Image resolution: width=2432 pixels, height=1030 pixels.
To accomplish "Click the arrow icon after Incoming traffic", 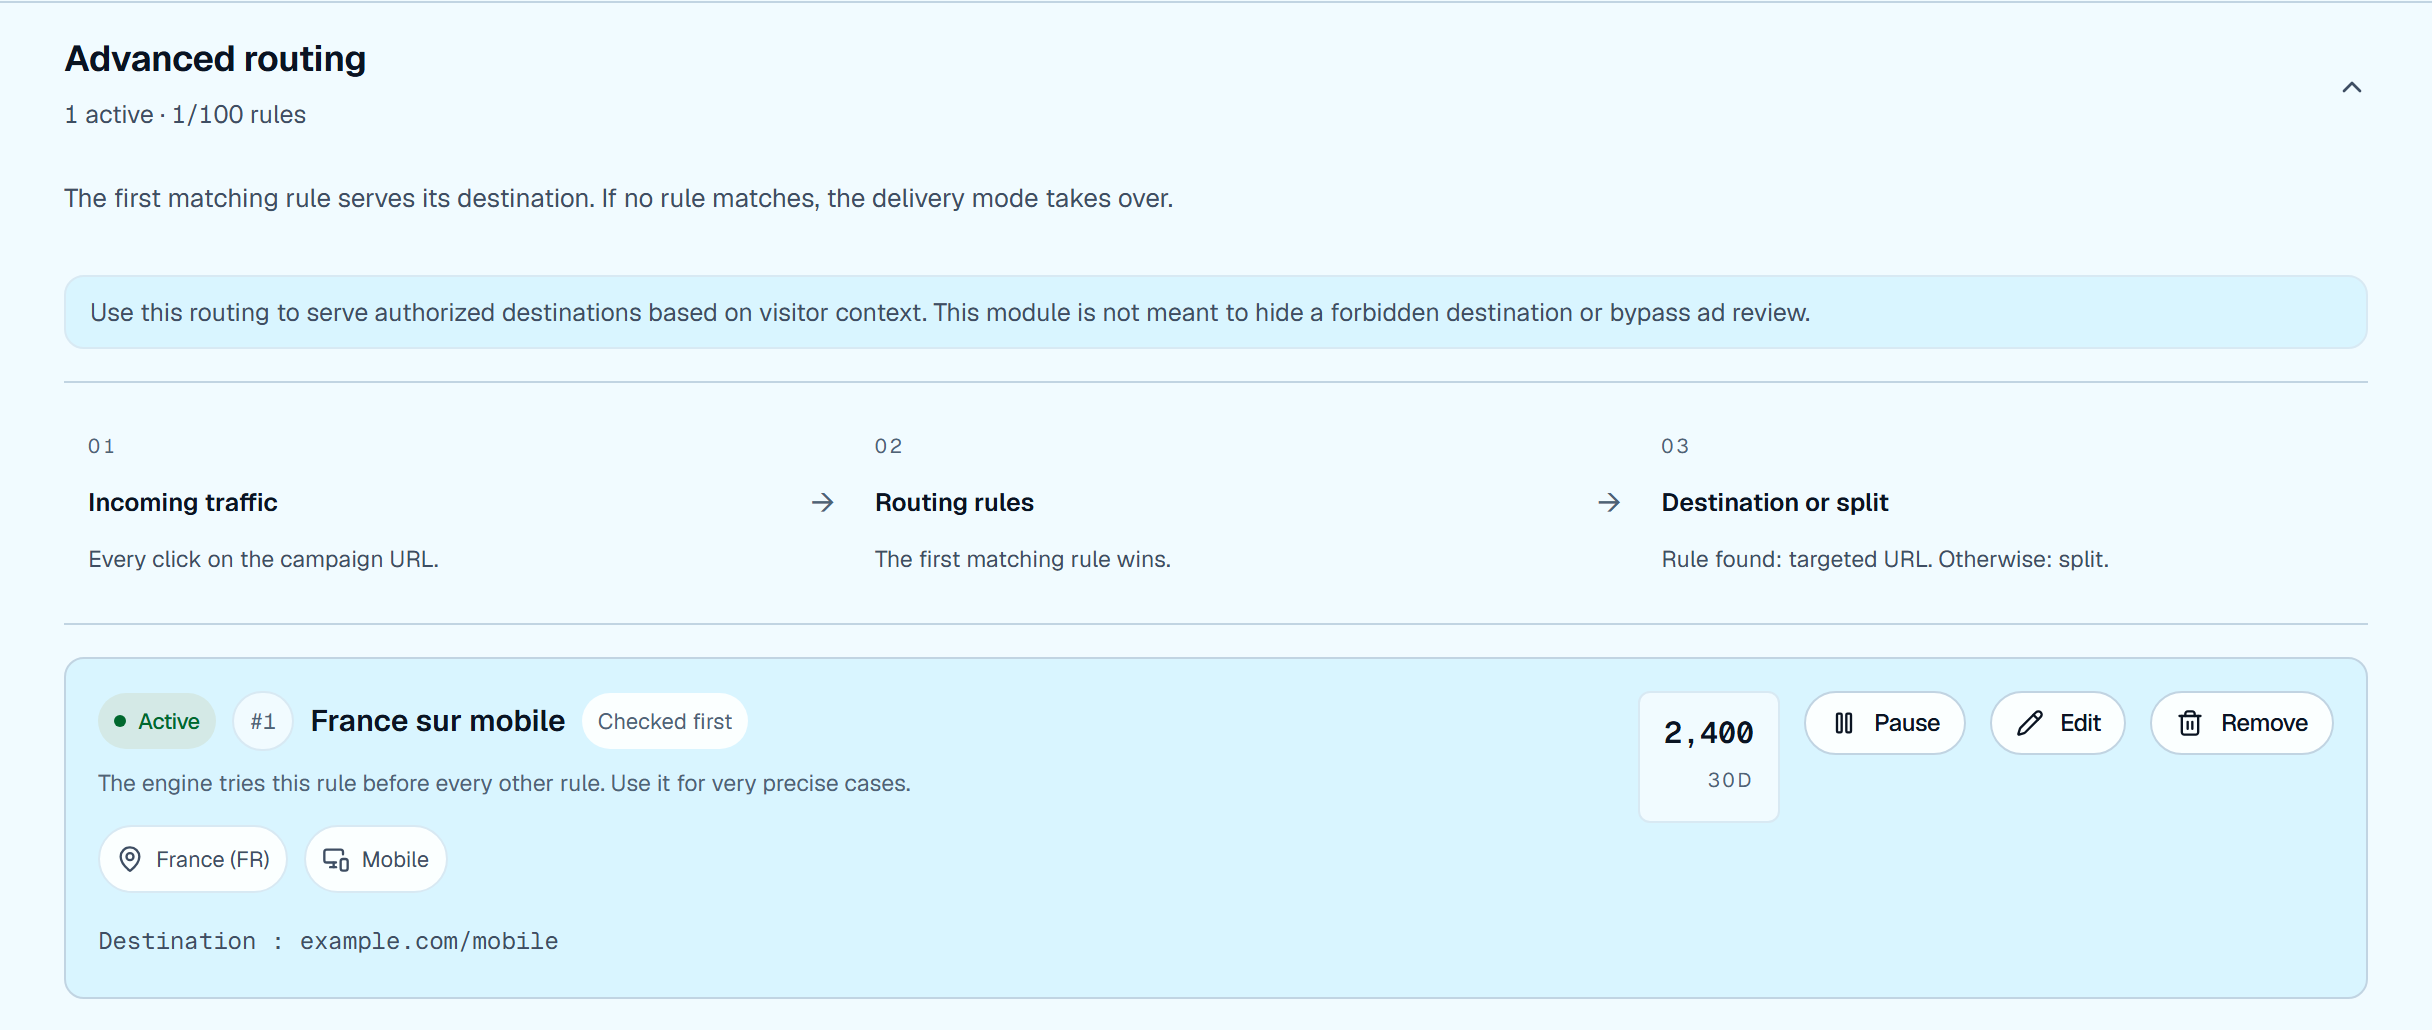I will pyautogui.click(x=823, y=502).
